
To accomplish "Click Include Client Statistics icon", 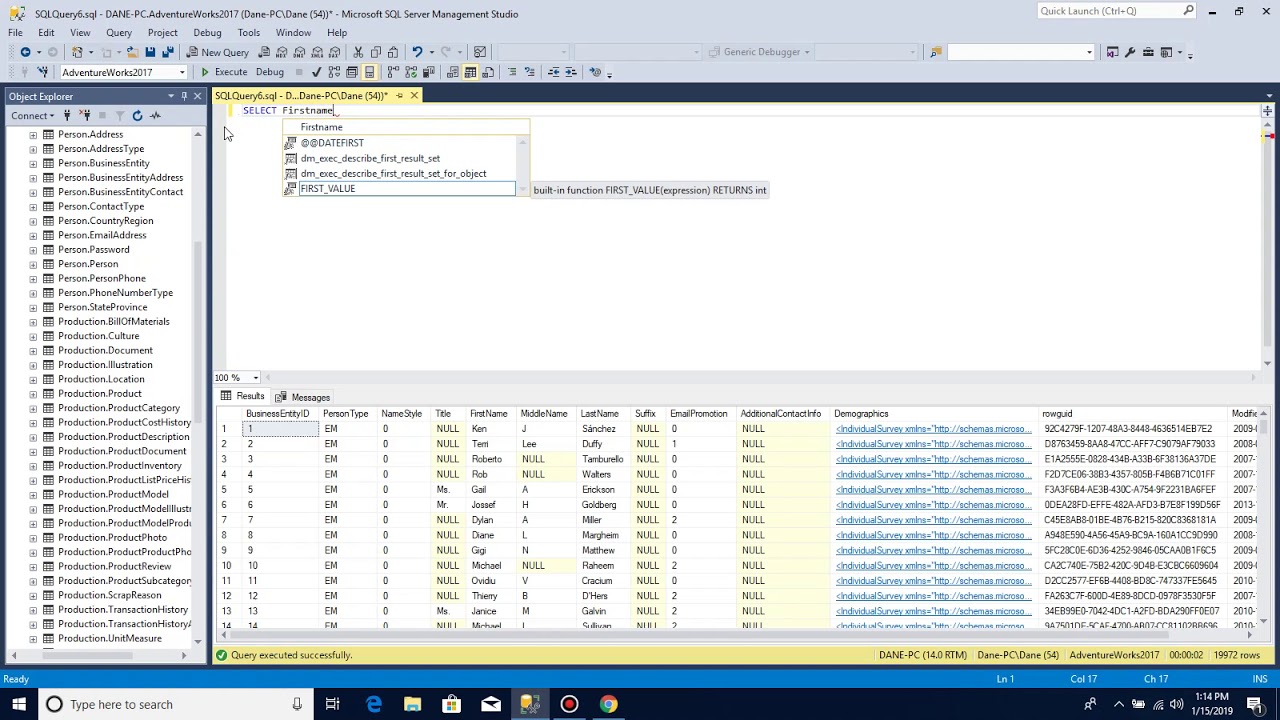I will pyautogui.click(x=427, y=72).
